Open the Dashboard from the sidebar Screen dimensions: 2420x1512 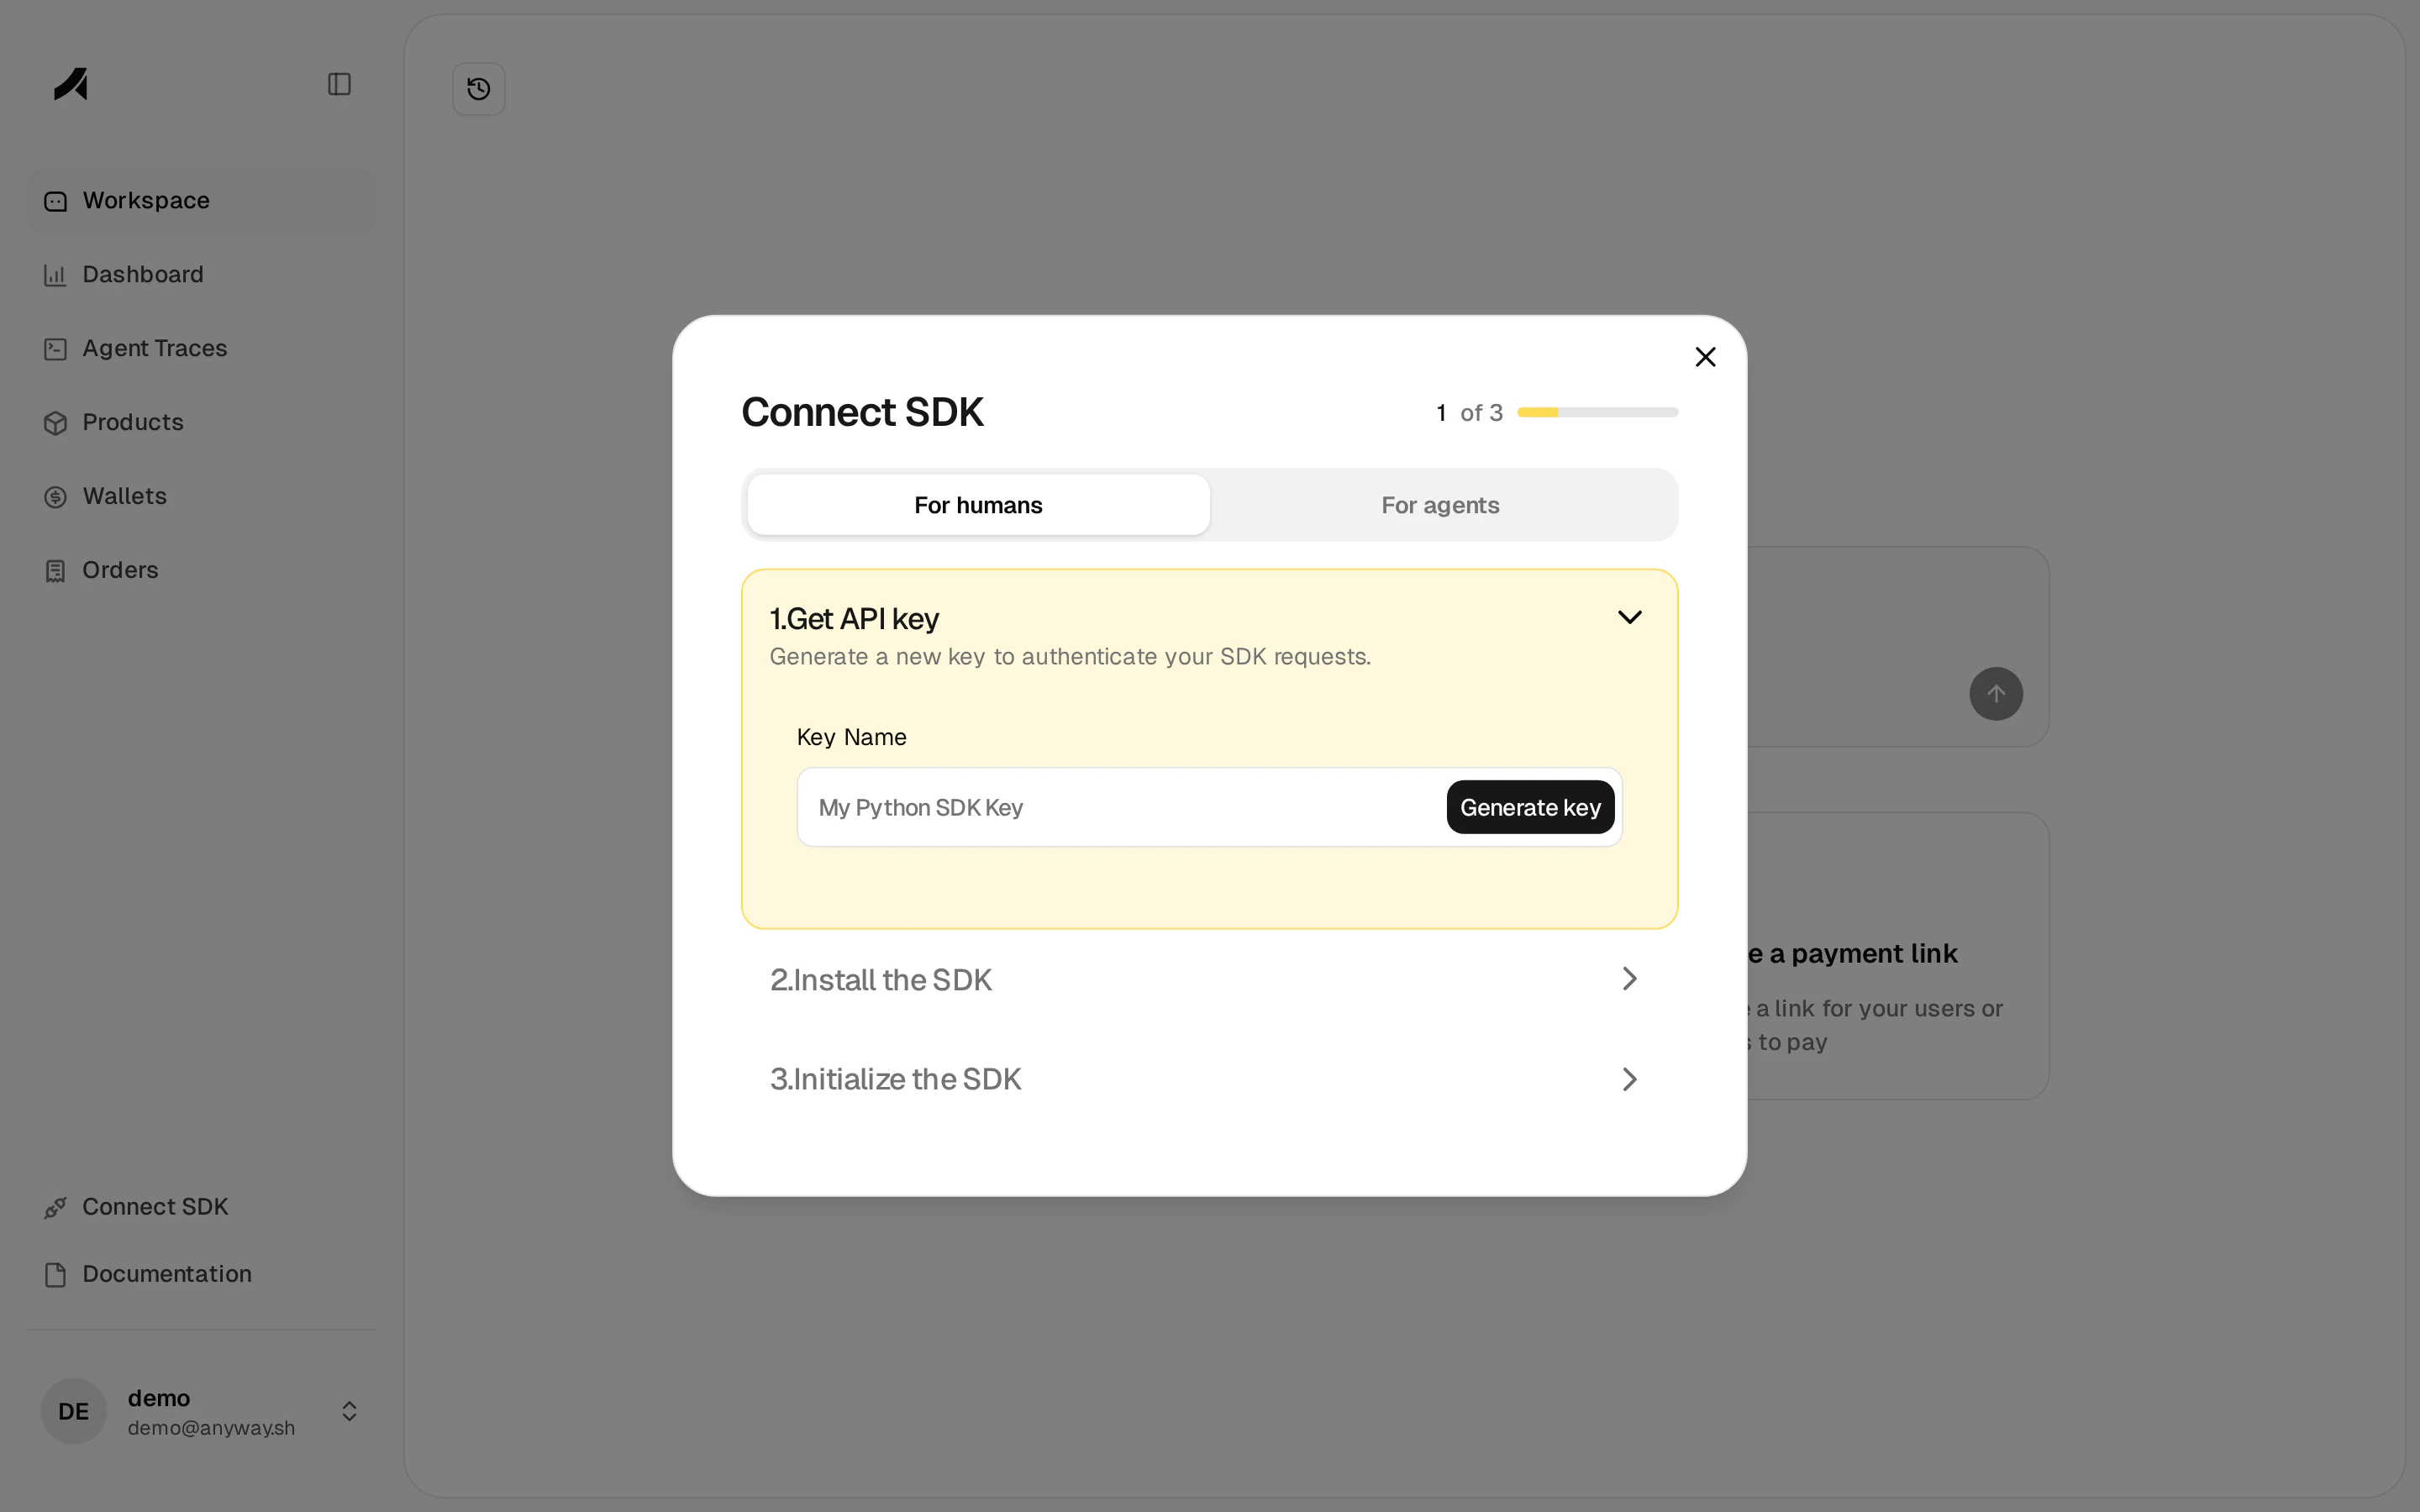pyautogui.click(x=141, y=274)
